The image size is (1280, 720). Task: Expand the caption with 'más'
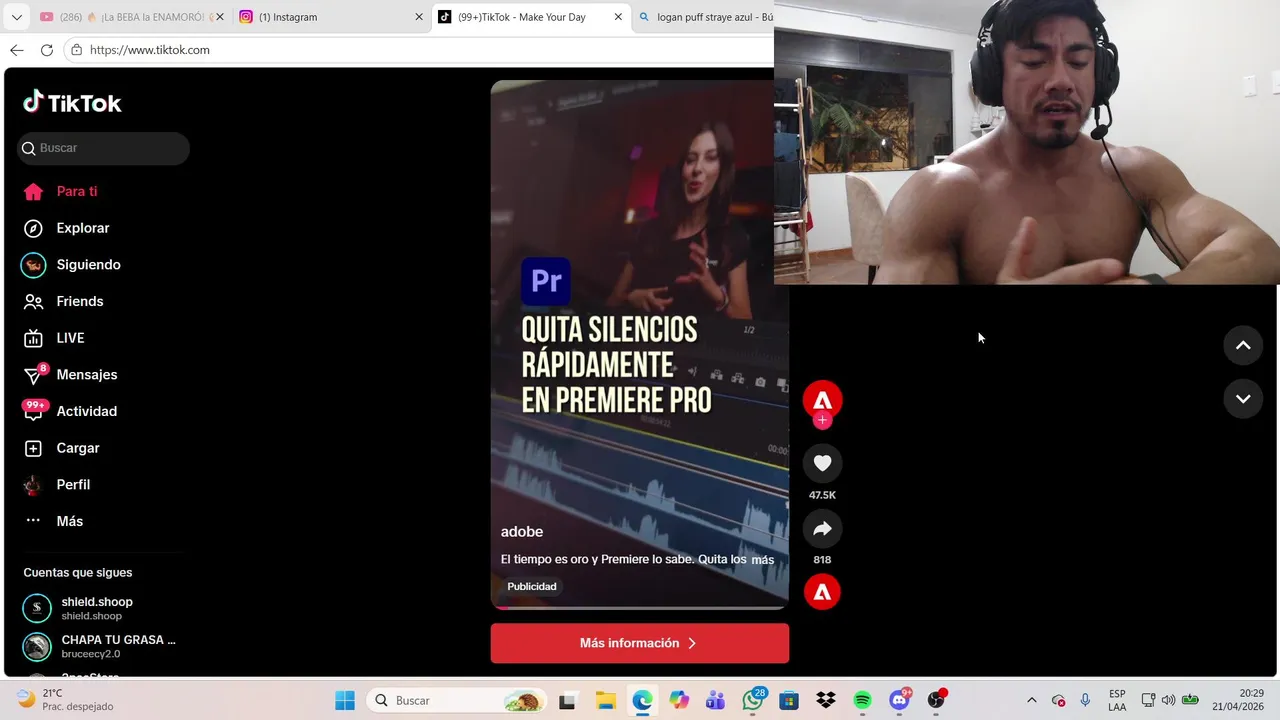(763, 560)
